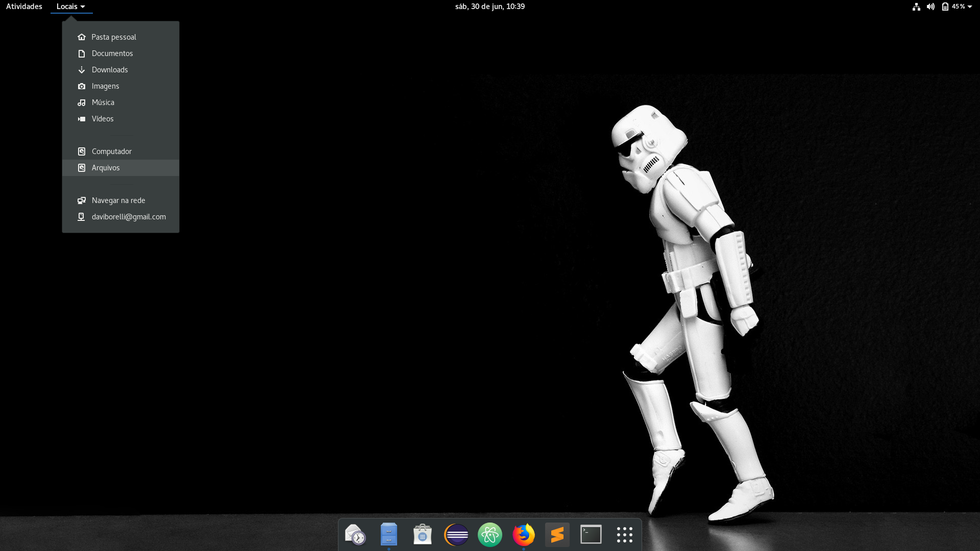
Task: Open Documentos from Locais menu
Action: 121,53
